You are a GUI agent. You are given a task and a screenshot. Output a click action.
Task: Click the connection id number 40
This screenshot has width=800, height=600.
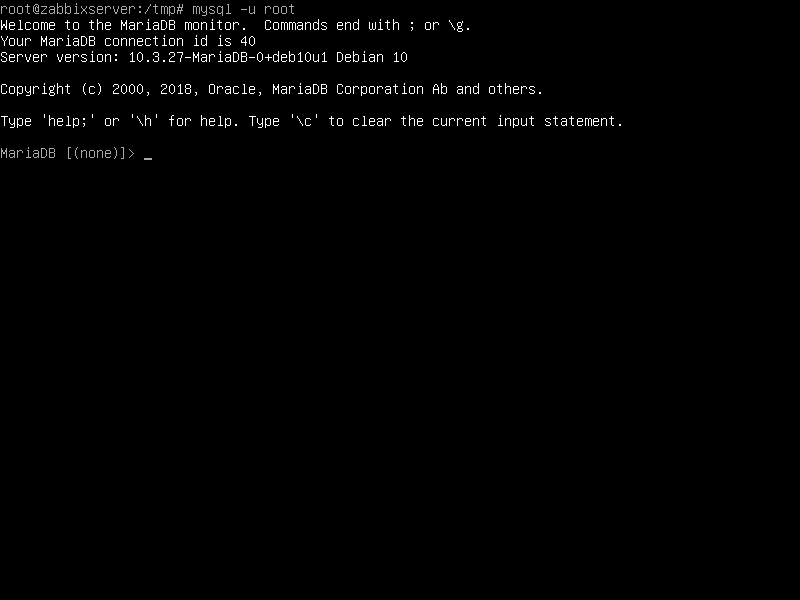tap(248, 41)
